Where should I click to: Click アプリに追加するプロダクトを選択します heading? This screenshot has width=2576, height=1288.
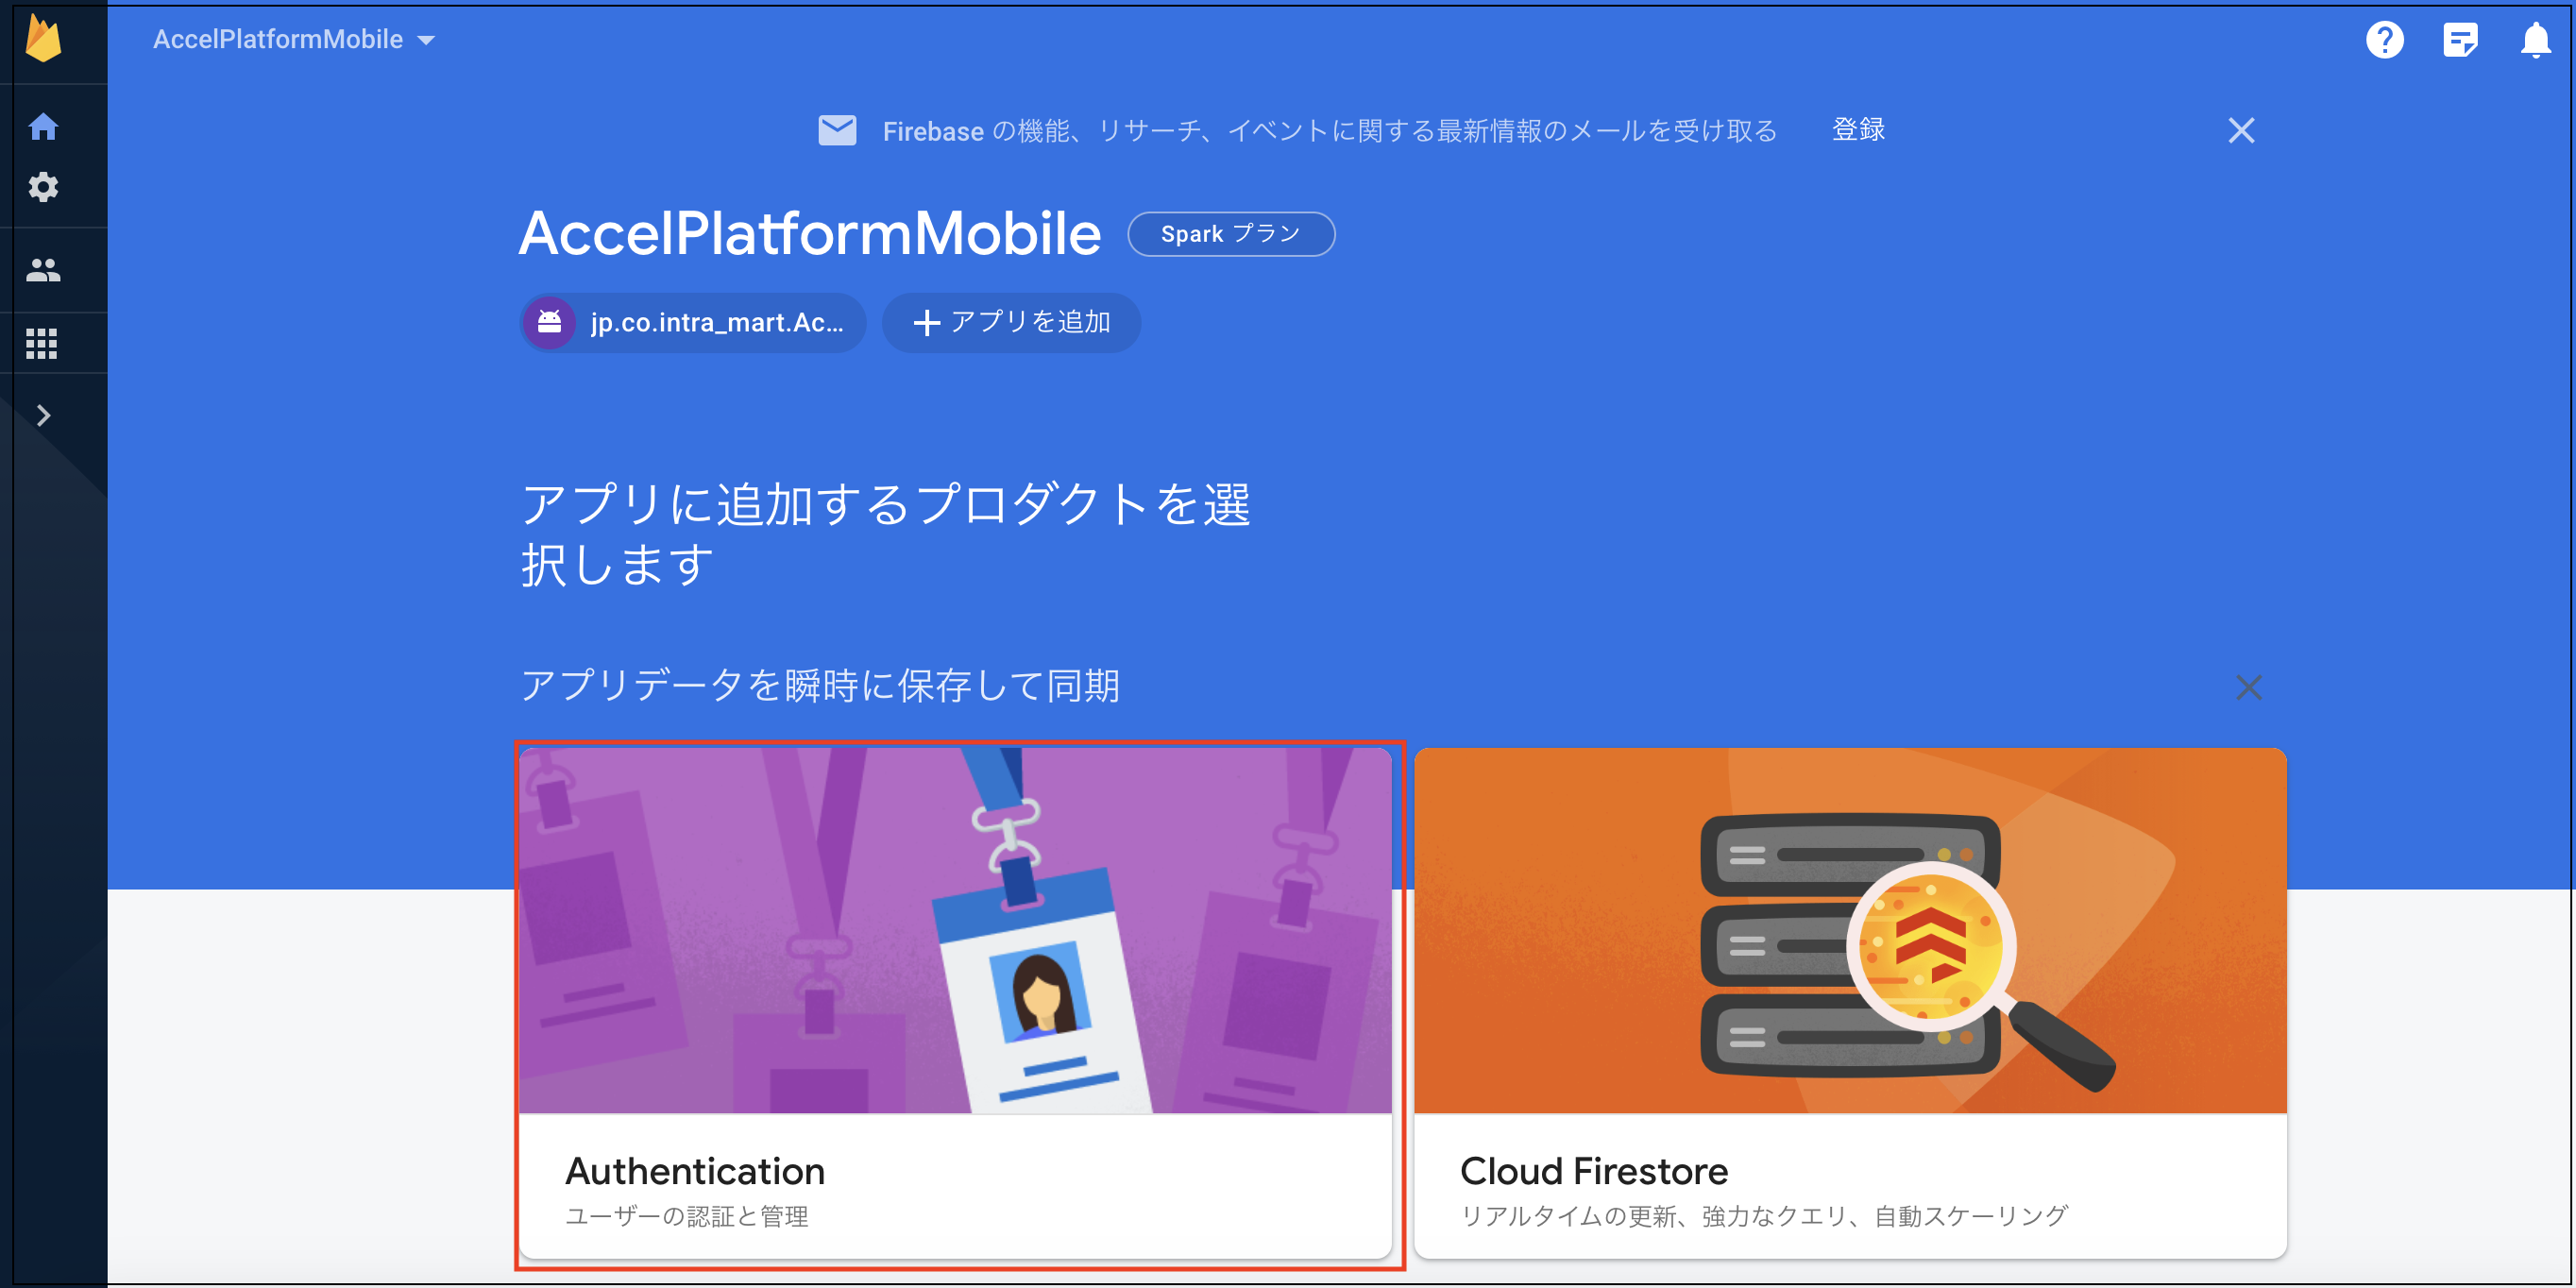pyautogui.click(x=886, y=534)
